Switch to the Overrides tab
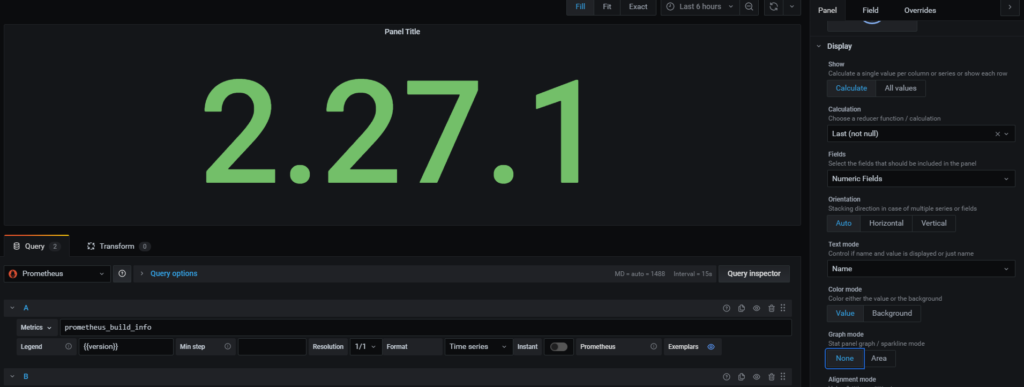 920,10
